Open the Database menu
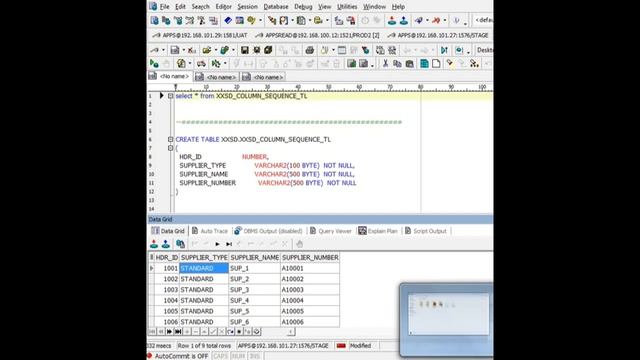This screenshot has width=640, height=360. tap(276, 7)
